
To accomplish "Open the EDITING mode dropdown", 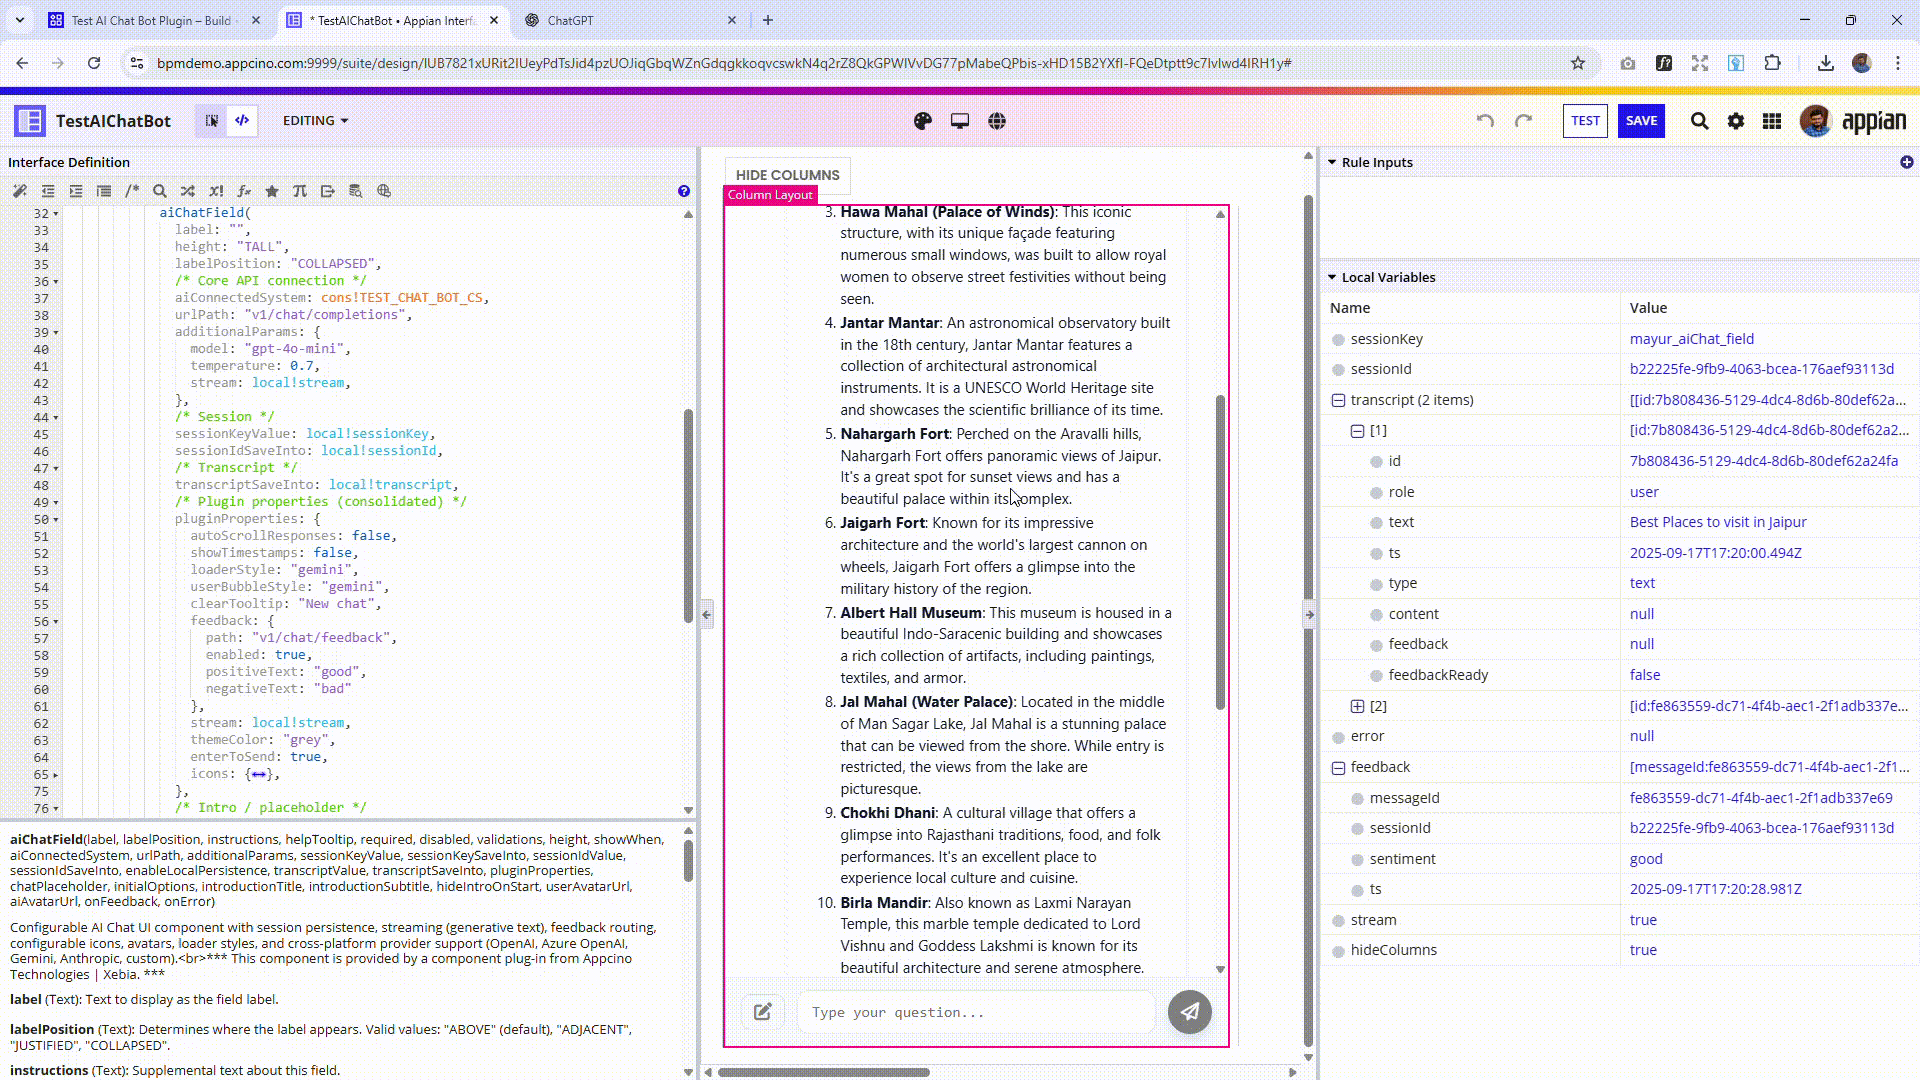I will [315, 121].
